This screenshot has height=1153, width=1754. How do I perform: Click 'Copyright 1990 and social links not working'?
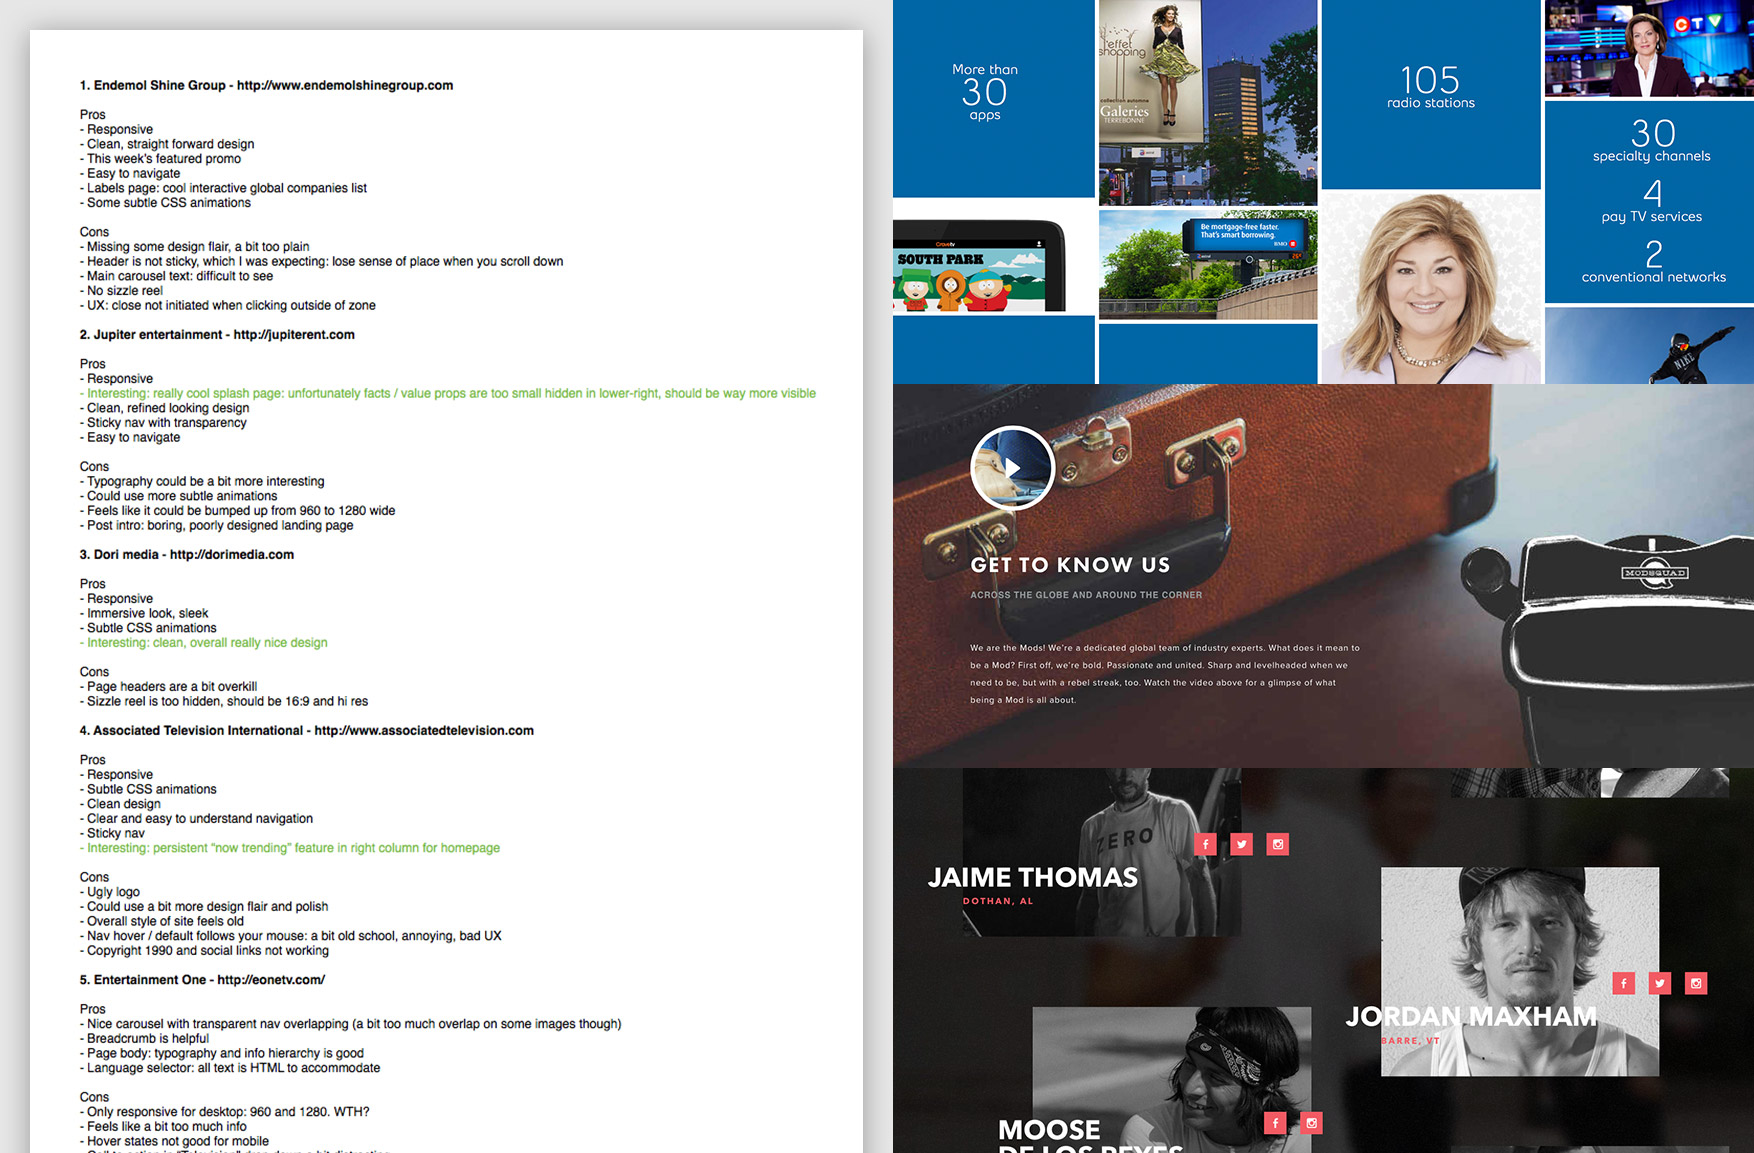204,951
